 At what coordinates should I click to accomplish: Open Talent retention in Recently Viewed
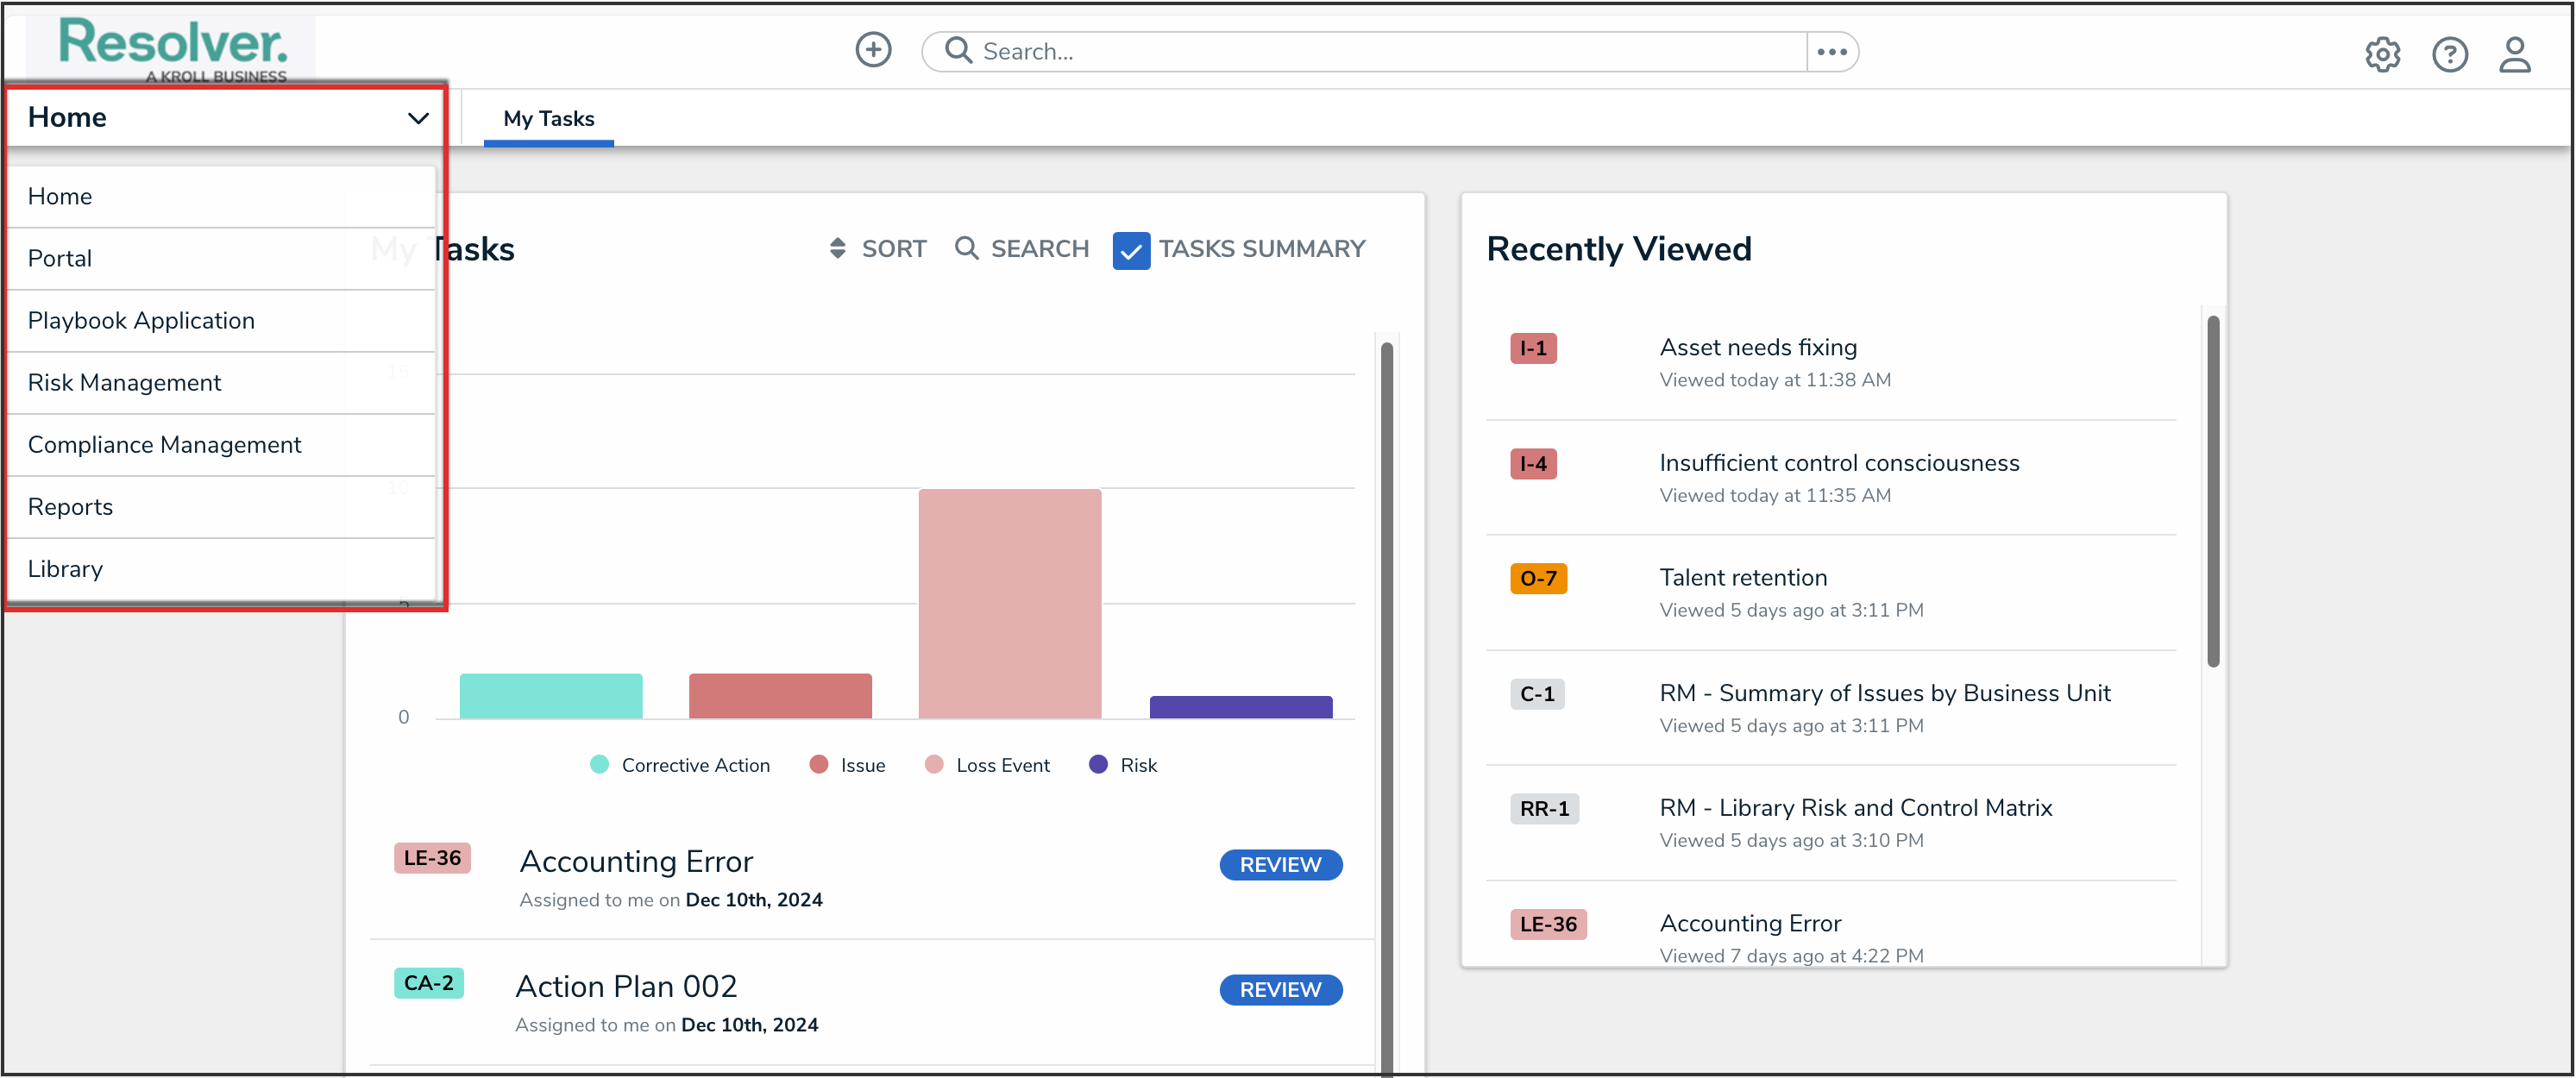[x=1742, y=577]
